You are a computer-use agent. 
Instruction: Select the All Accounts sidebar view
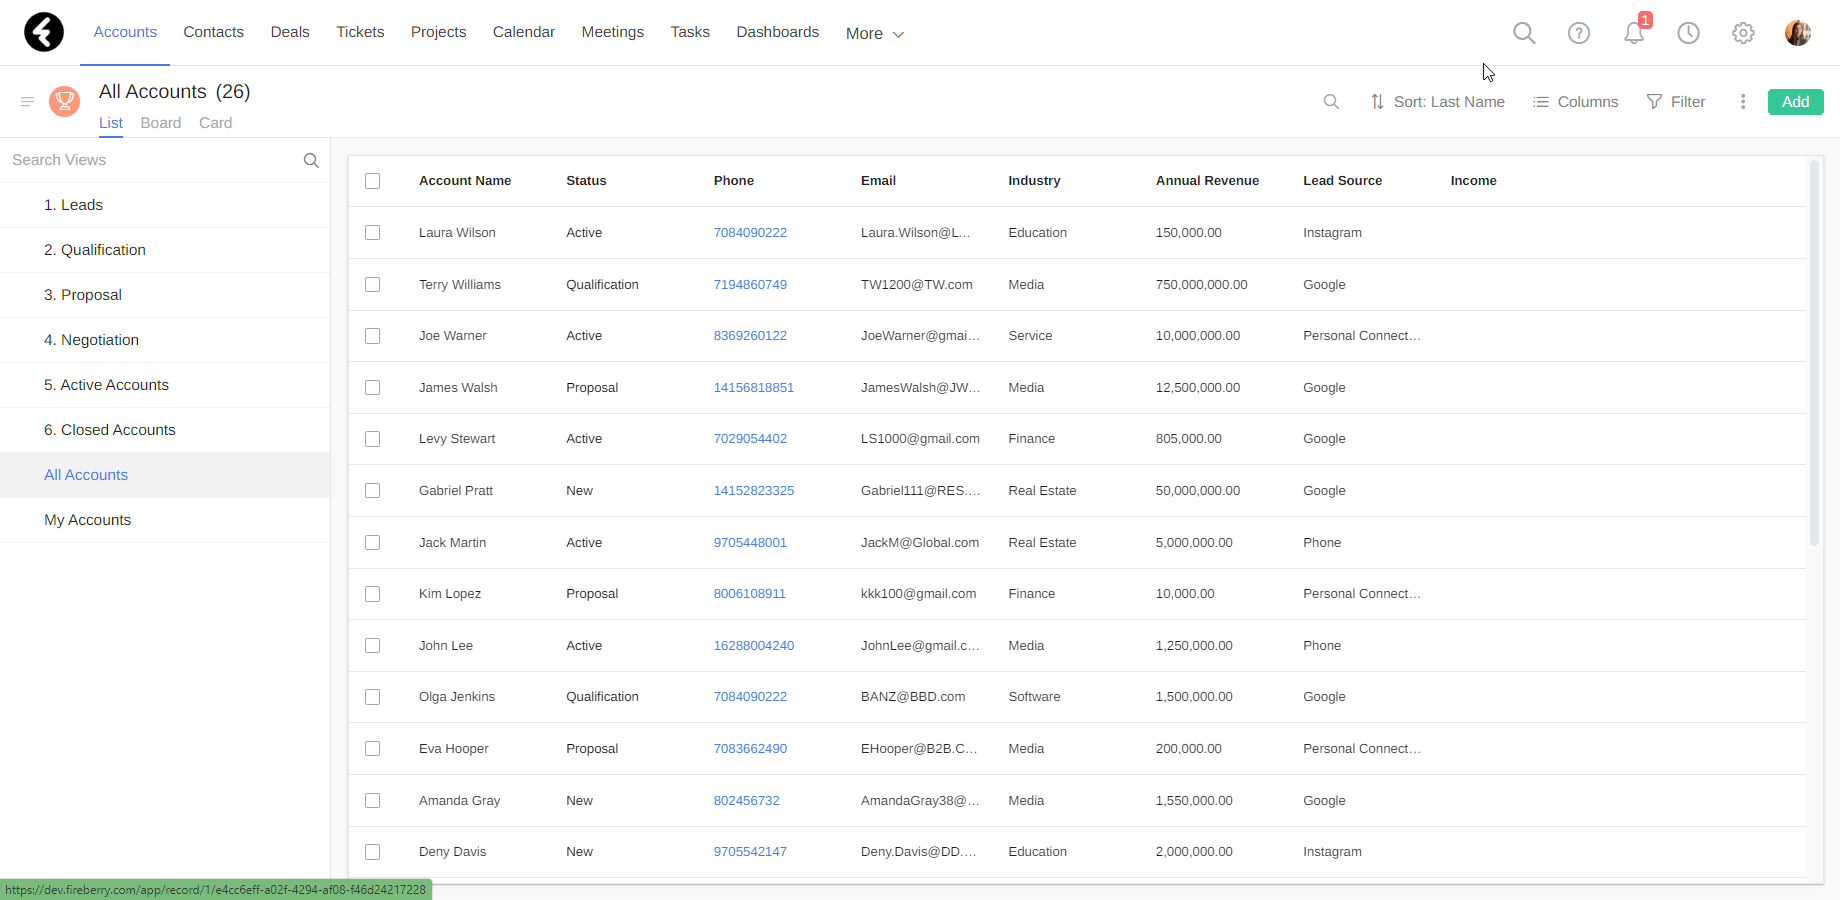(165, 475)
